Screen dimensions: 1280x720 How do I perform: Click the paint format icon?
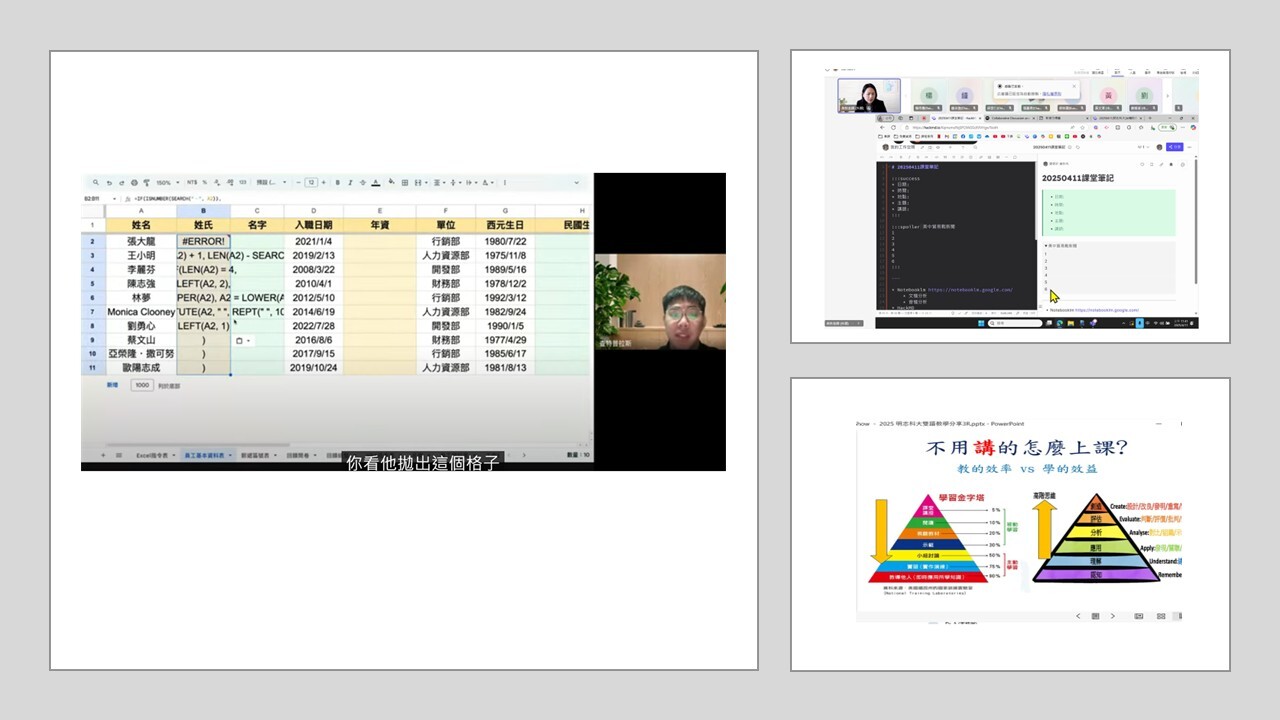click(146, 183)
